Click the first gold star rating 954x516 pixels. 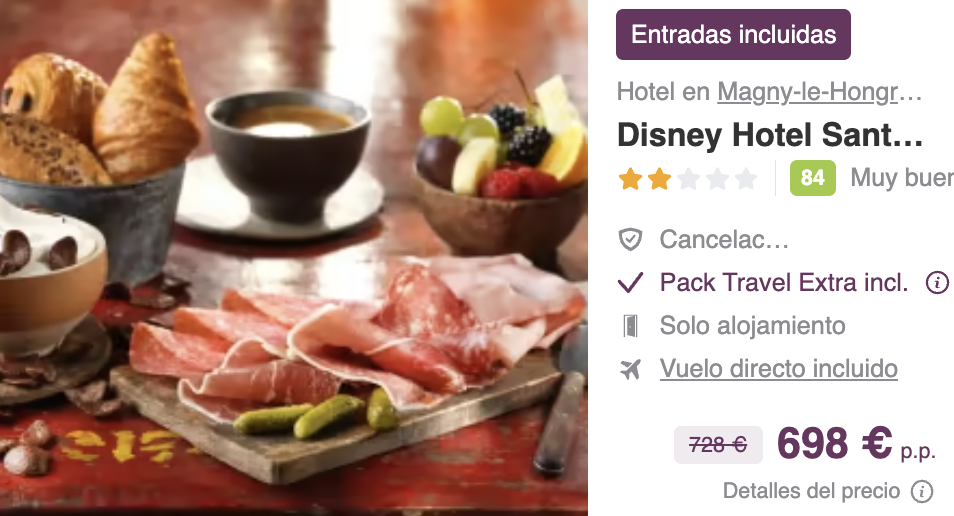click(630, 179)
